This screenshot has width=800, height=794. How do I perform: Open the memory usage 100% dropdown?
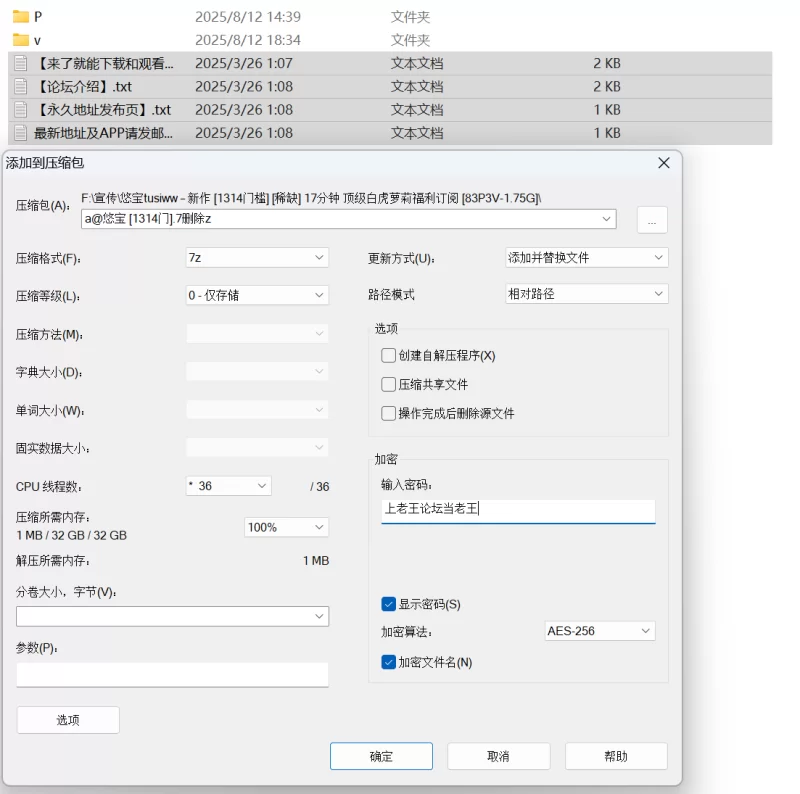[287, 527]
